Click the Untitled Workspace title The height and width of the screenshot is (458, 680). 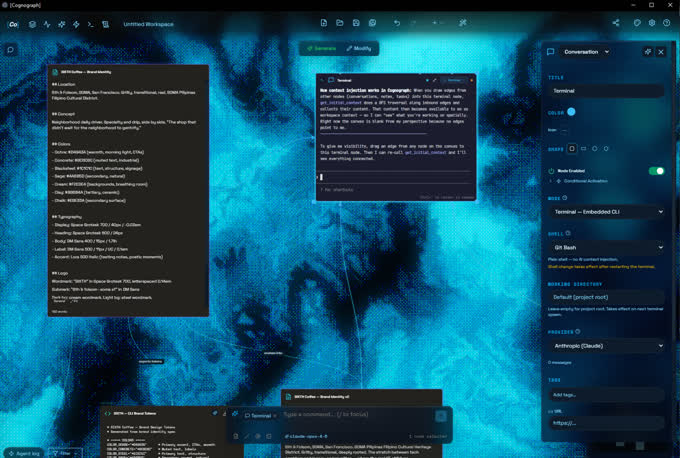pyautogui.click(x=148, y=24)
